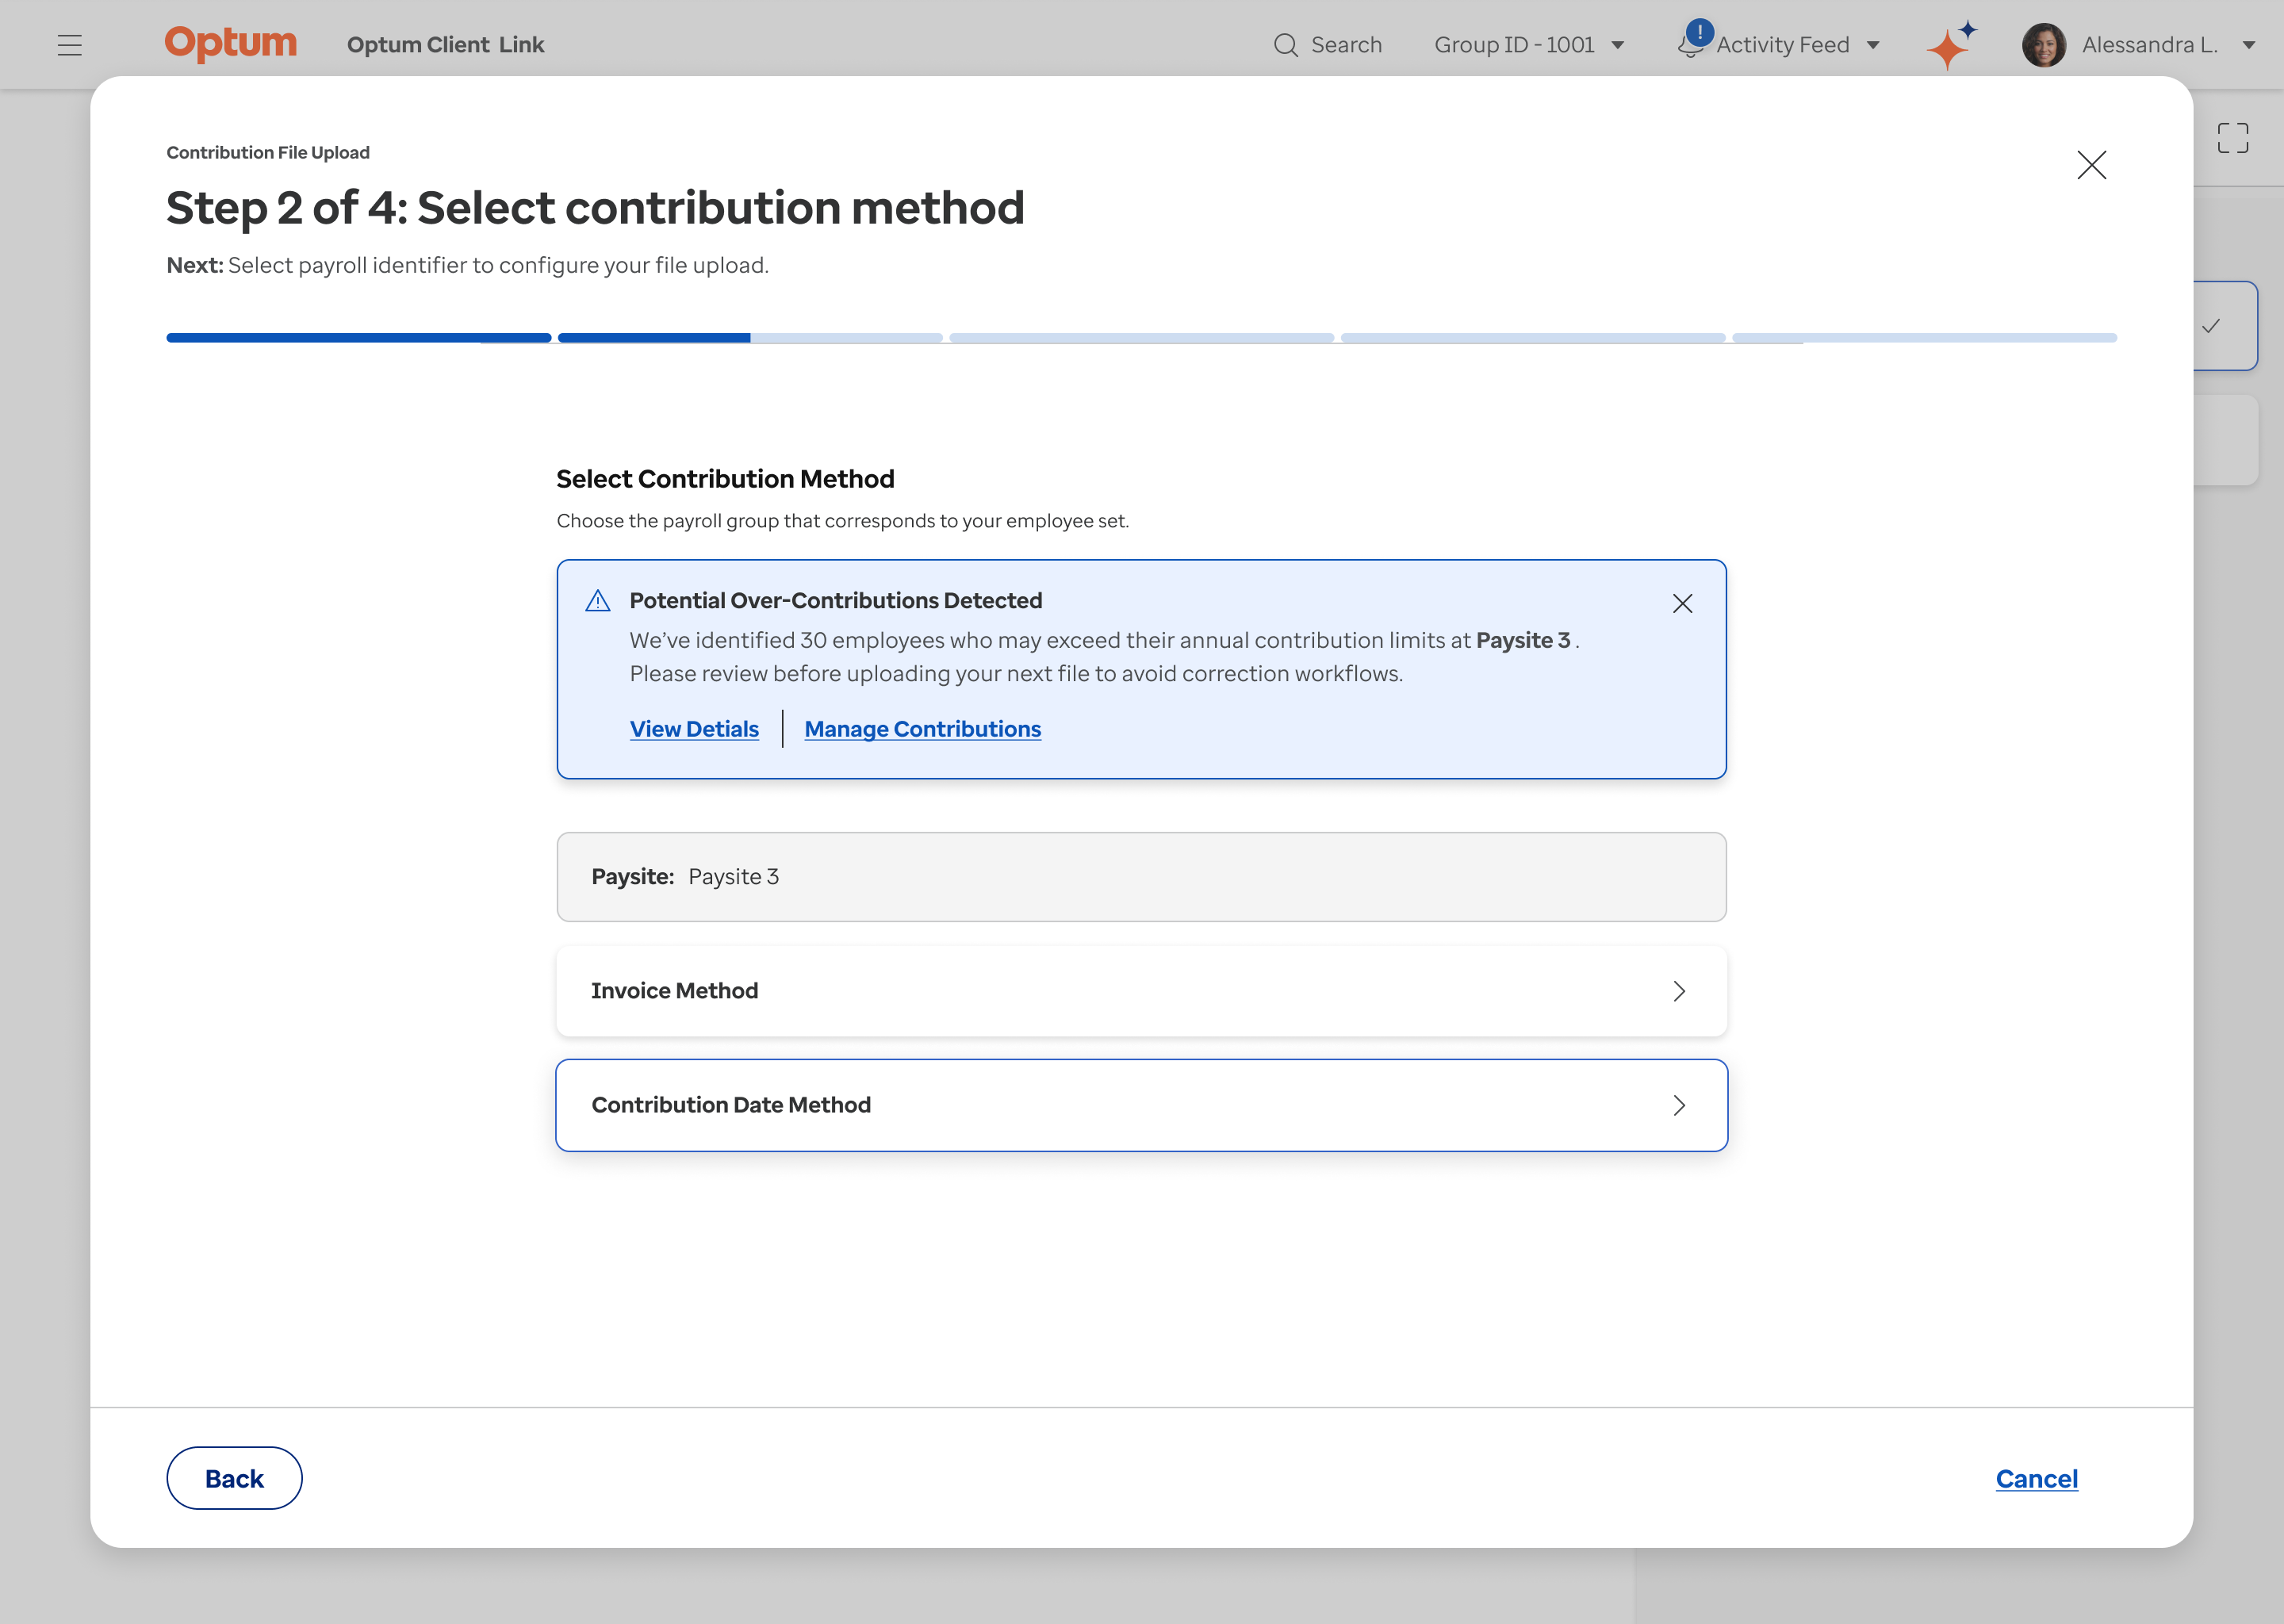Select the Contribution Date Method option

pos(1141,1105)
